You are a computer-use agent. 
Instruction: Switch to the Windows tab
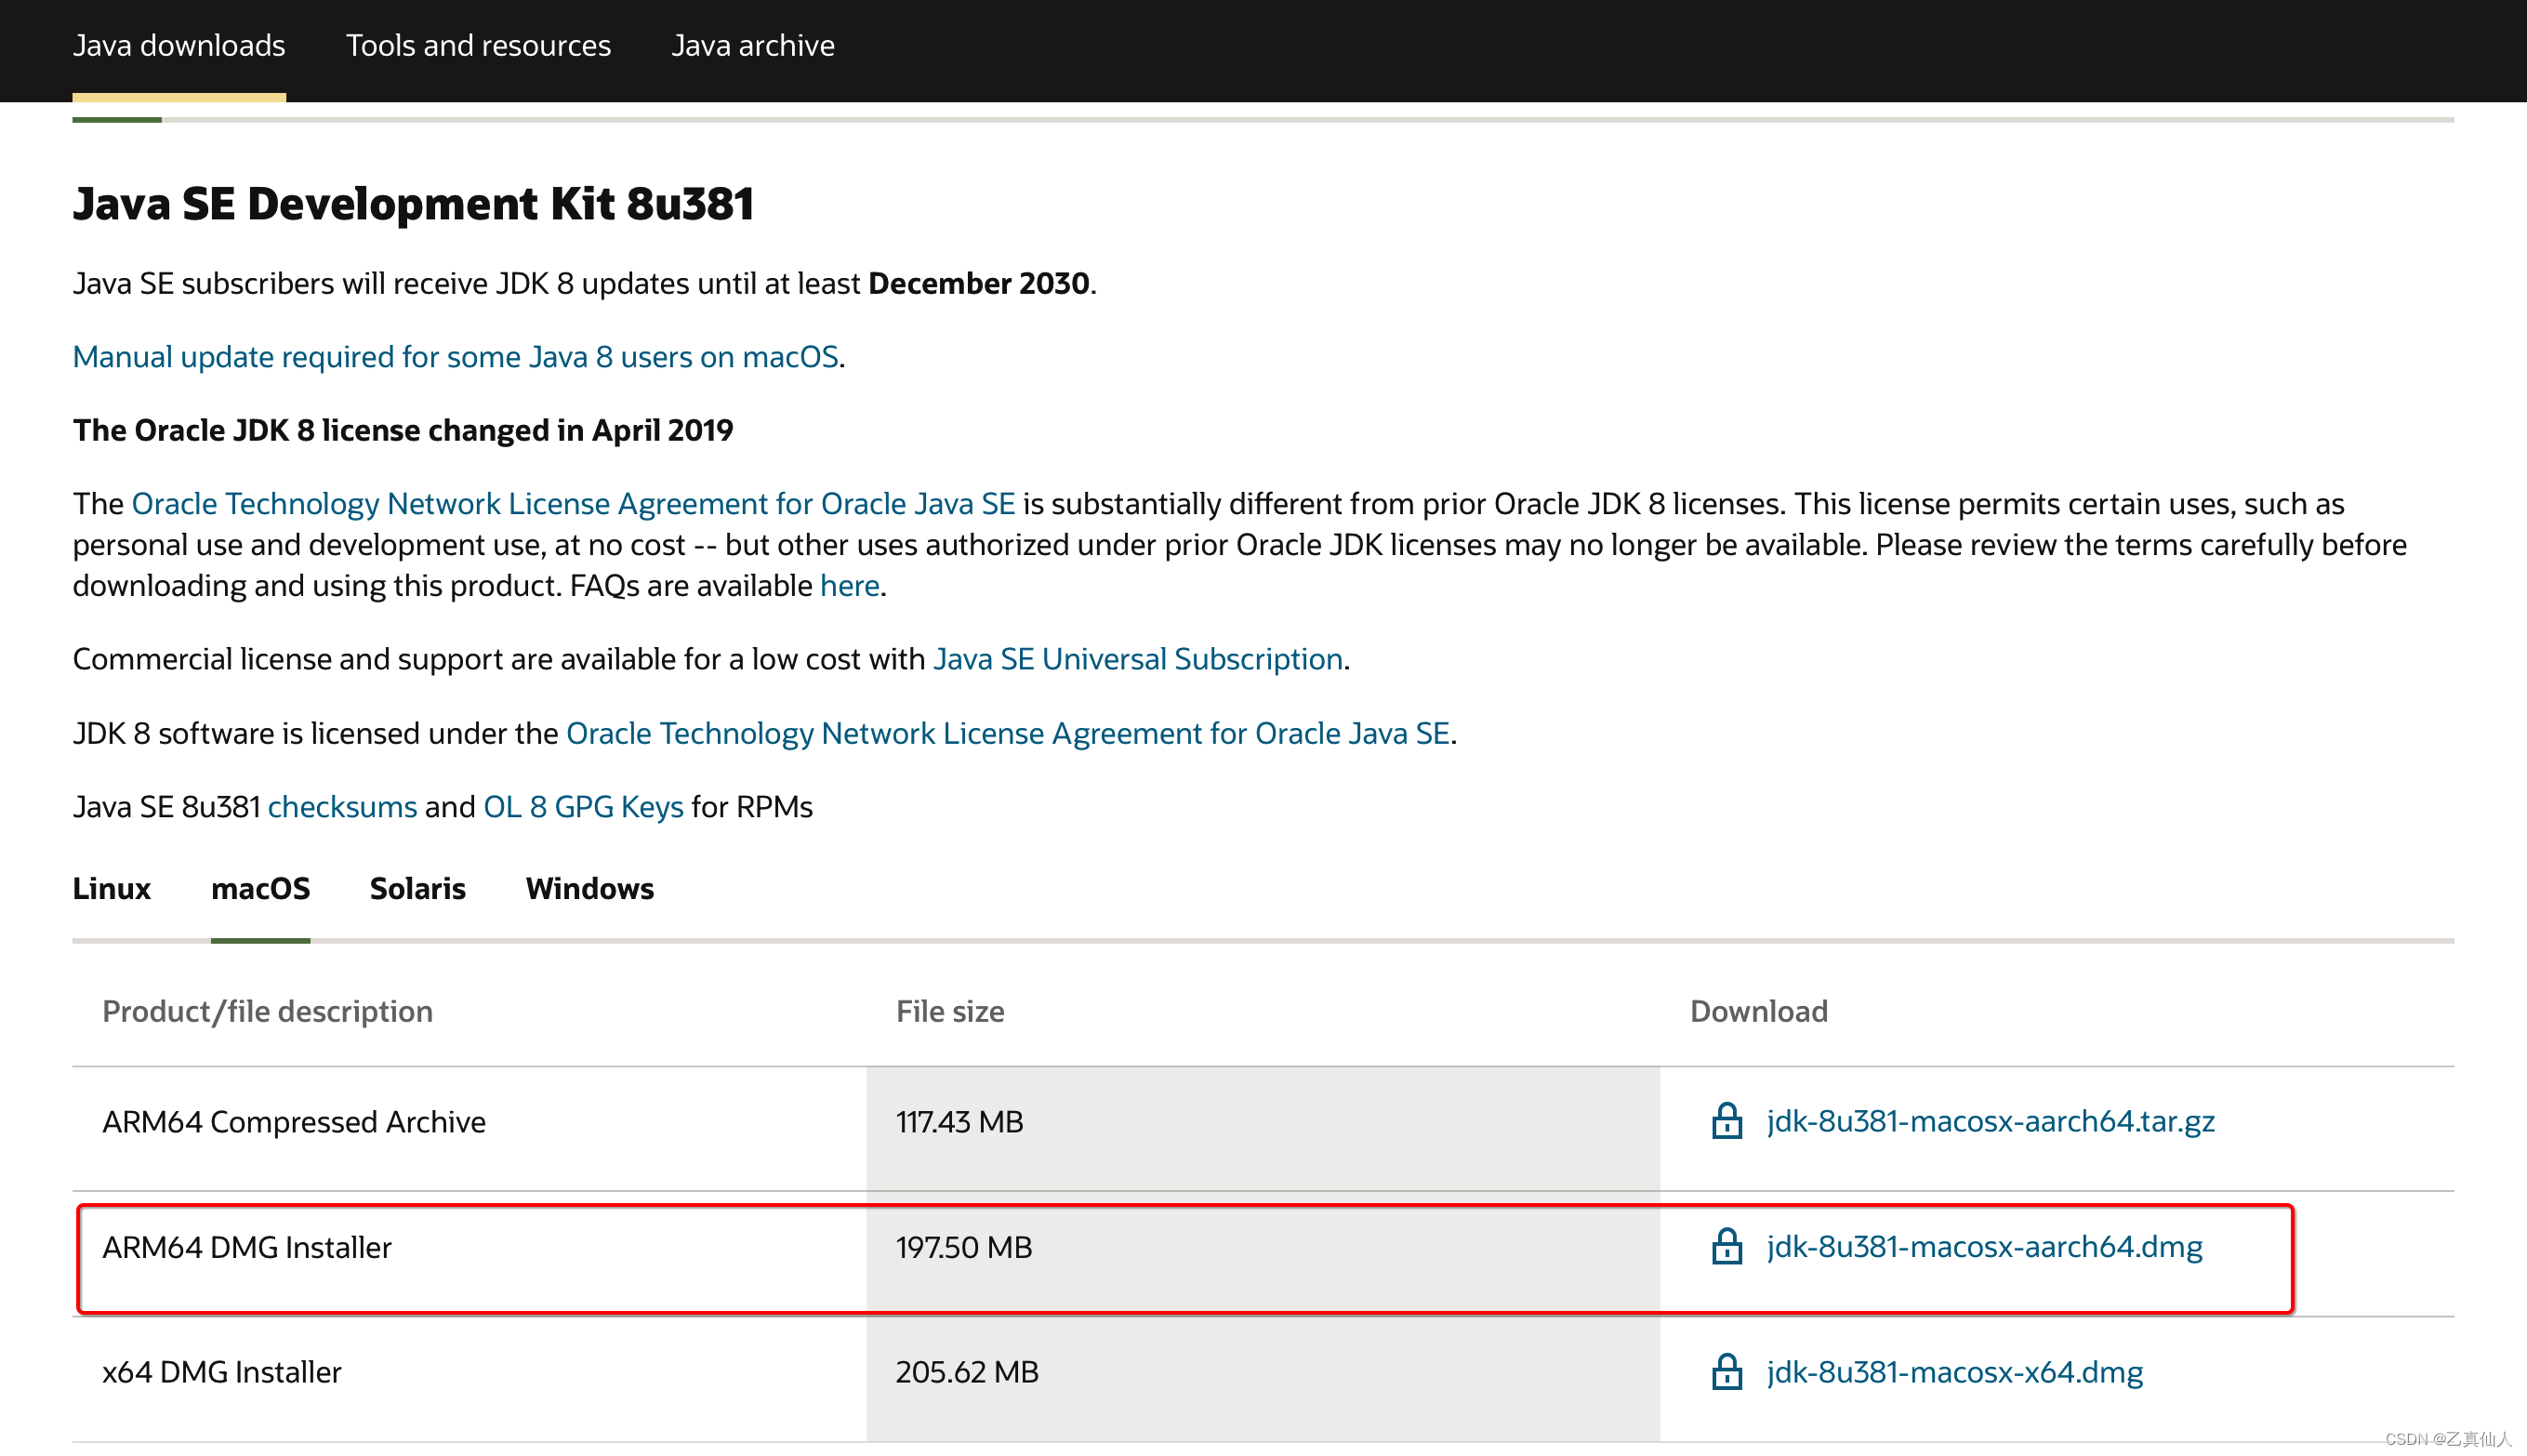pos(589,889)
